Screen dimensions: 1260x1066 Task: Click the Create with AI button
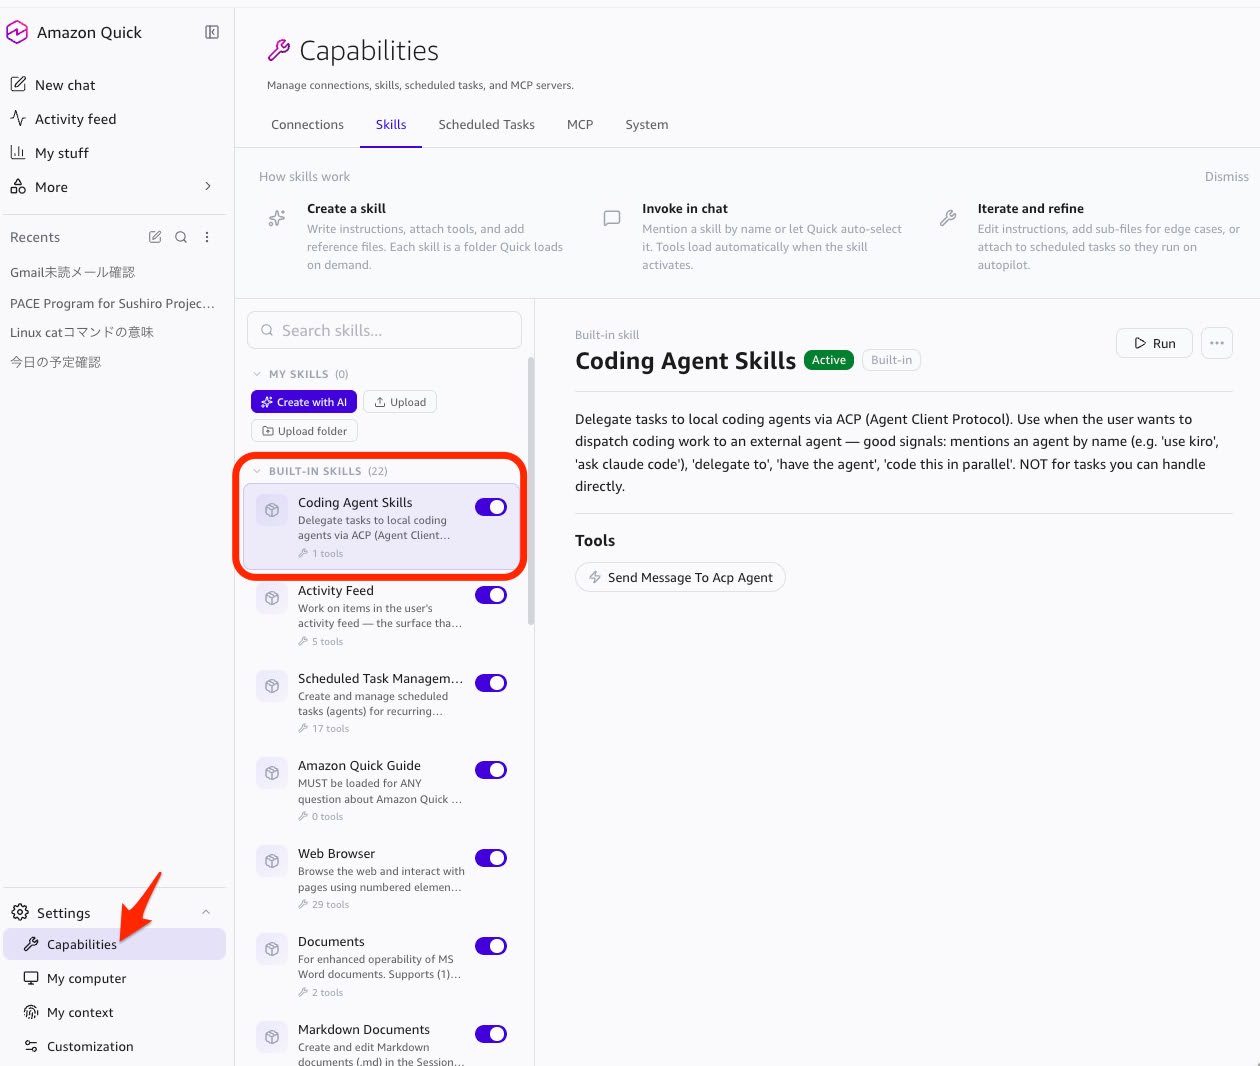pos(304,402)
